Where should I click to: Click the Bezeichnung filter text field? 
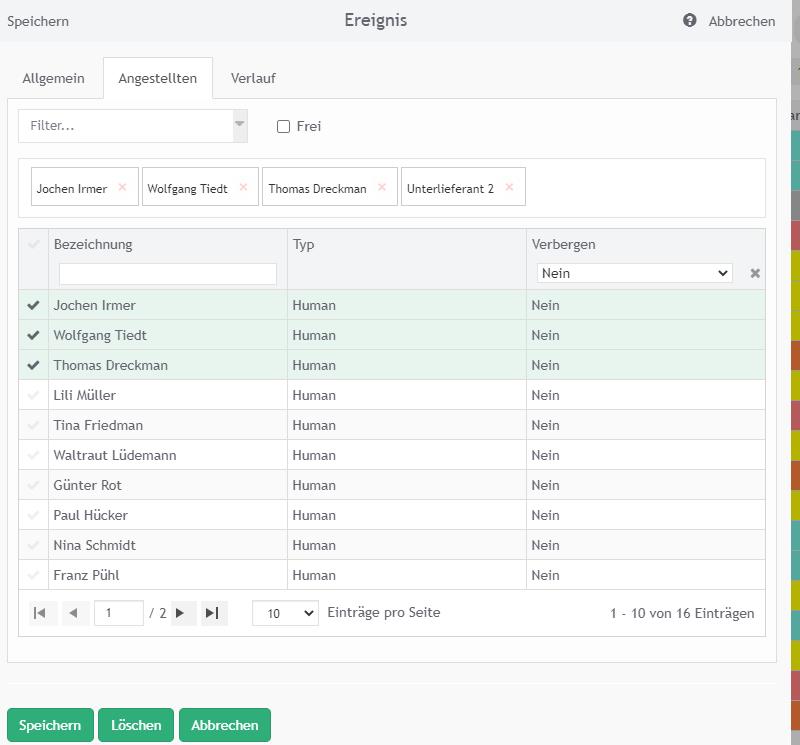(168, 273)
